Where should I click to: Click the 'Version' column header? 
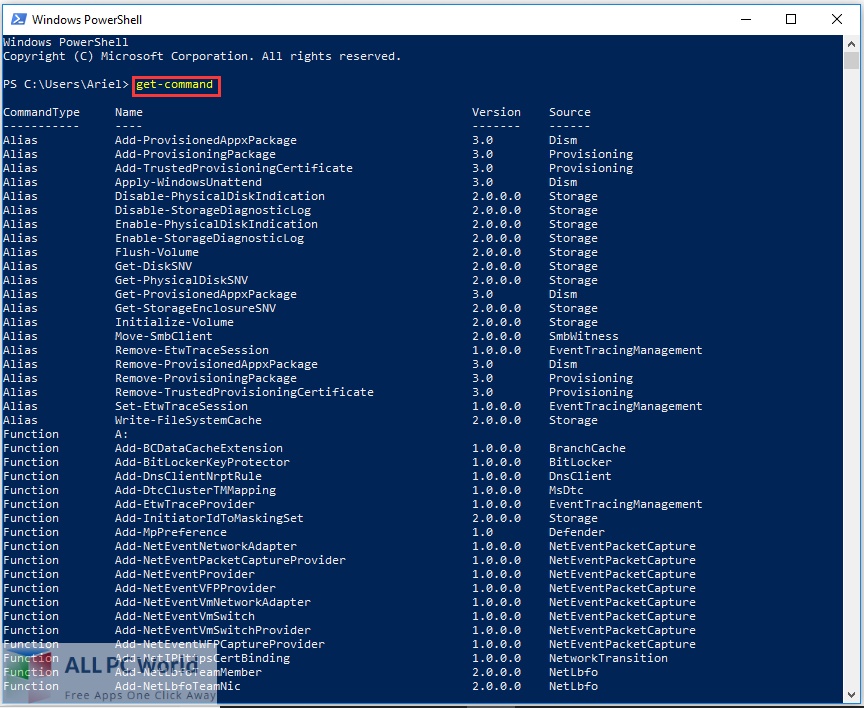(496, 112)
